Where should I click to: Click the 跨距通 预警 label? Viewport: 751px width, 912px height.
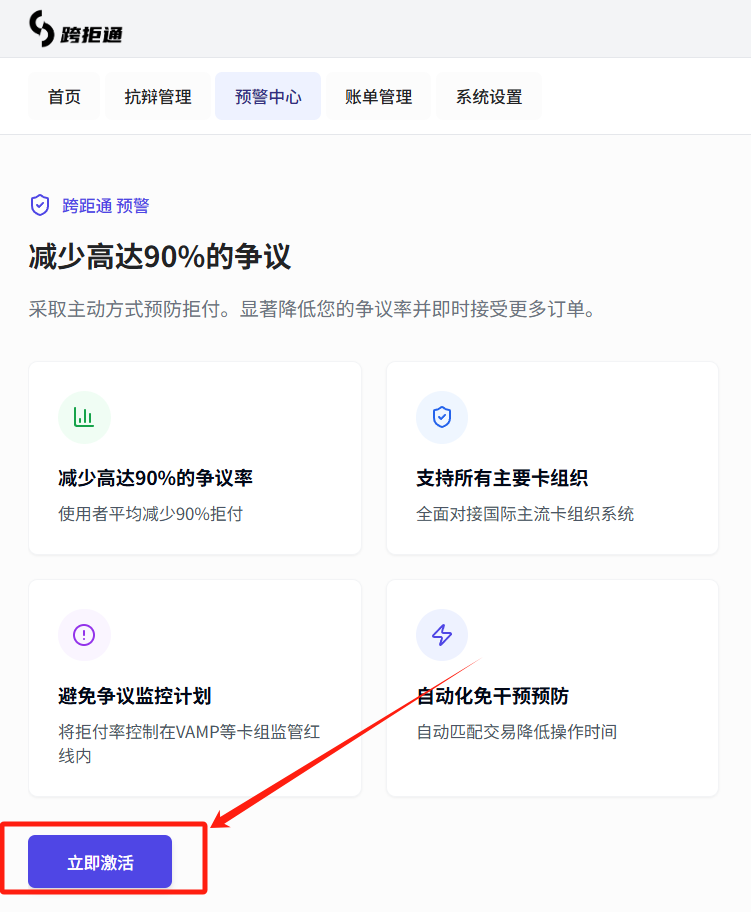(106, 206)
